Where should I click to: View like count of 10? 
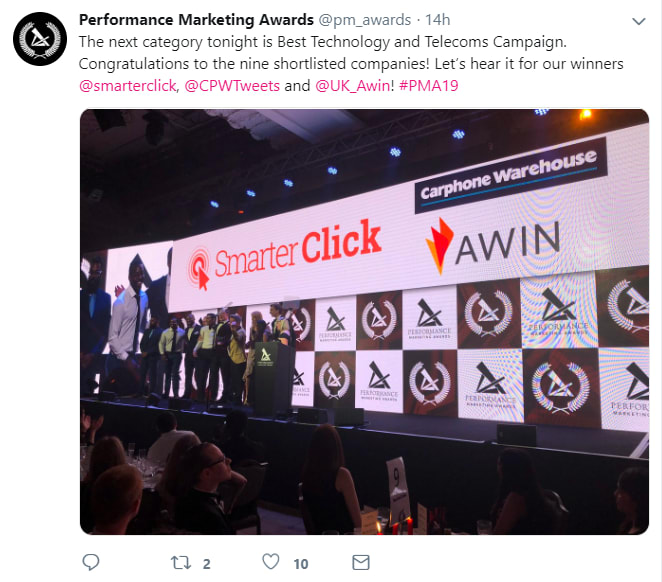pyautogui.click(x=301, y=564)
